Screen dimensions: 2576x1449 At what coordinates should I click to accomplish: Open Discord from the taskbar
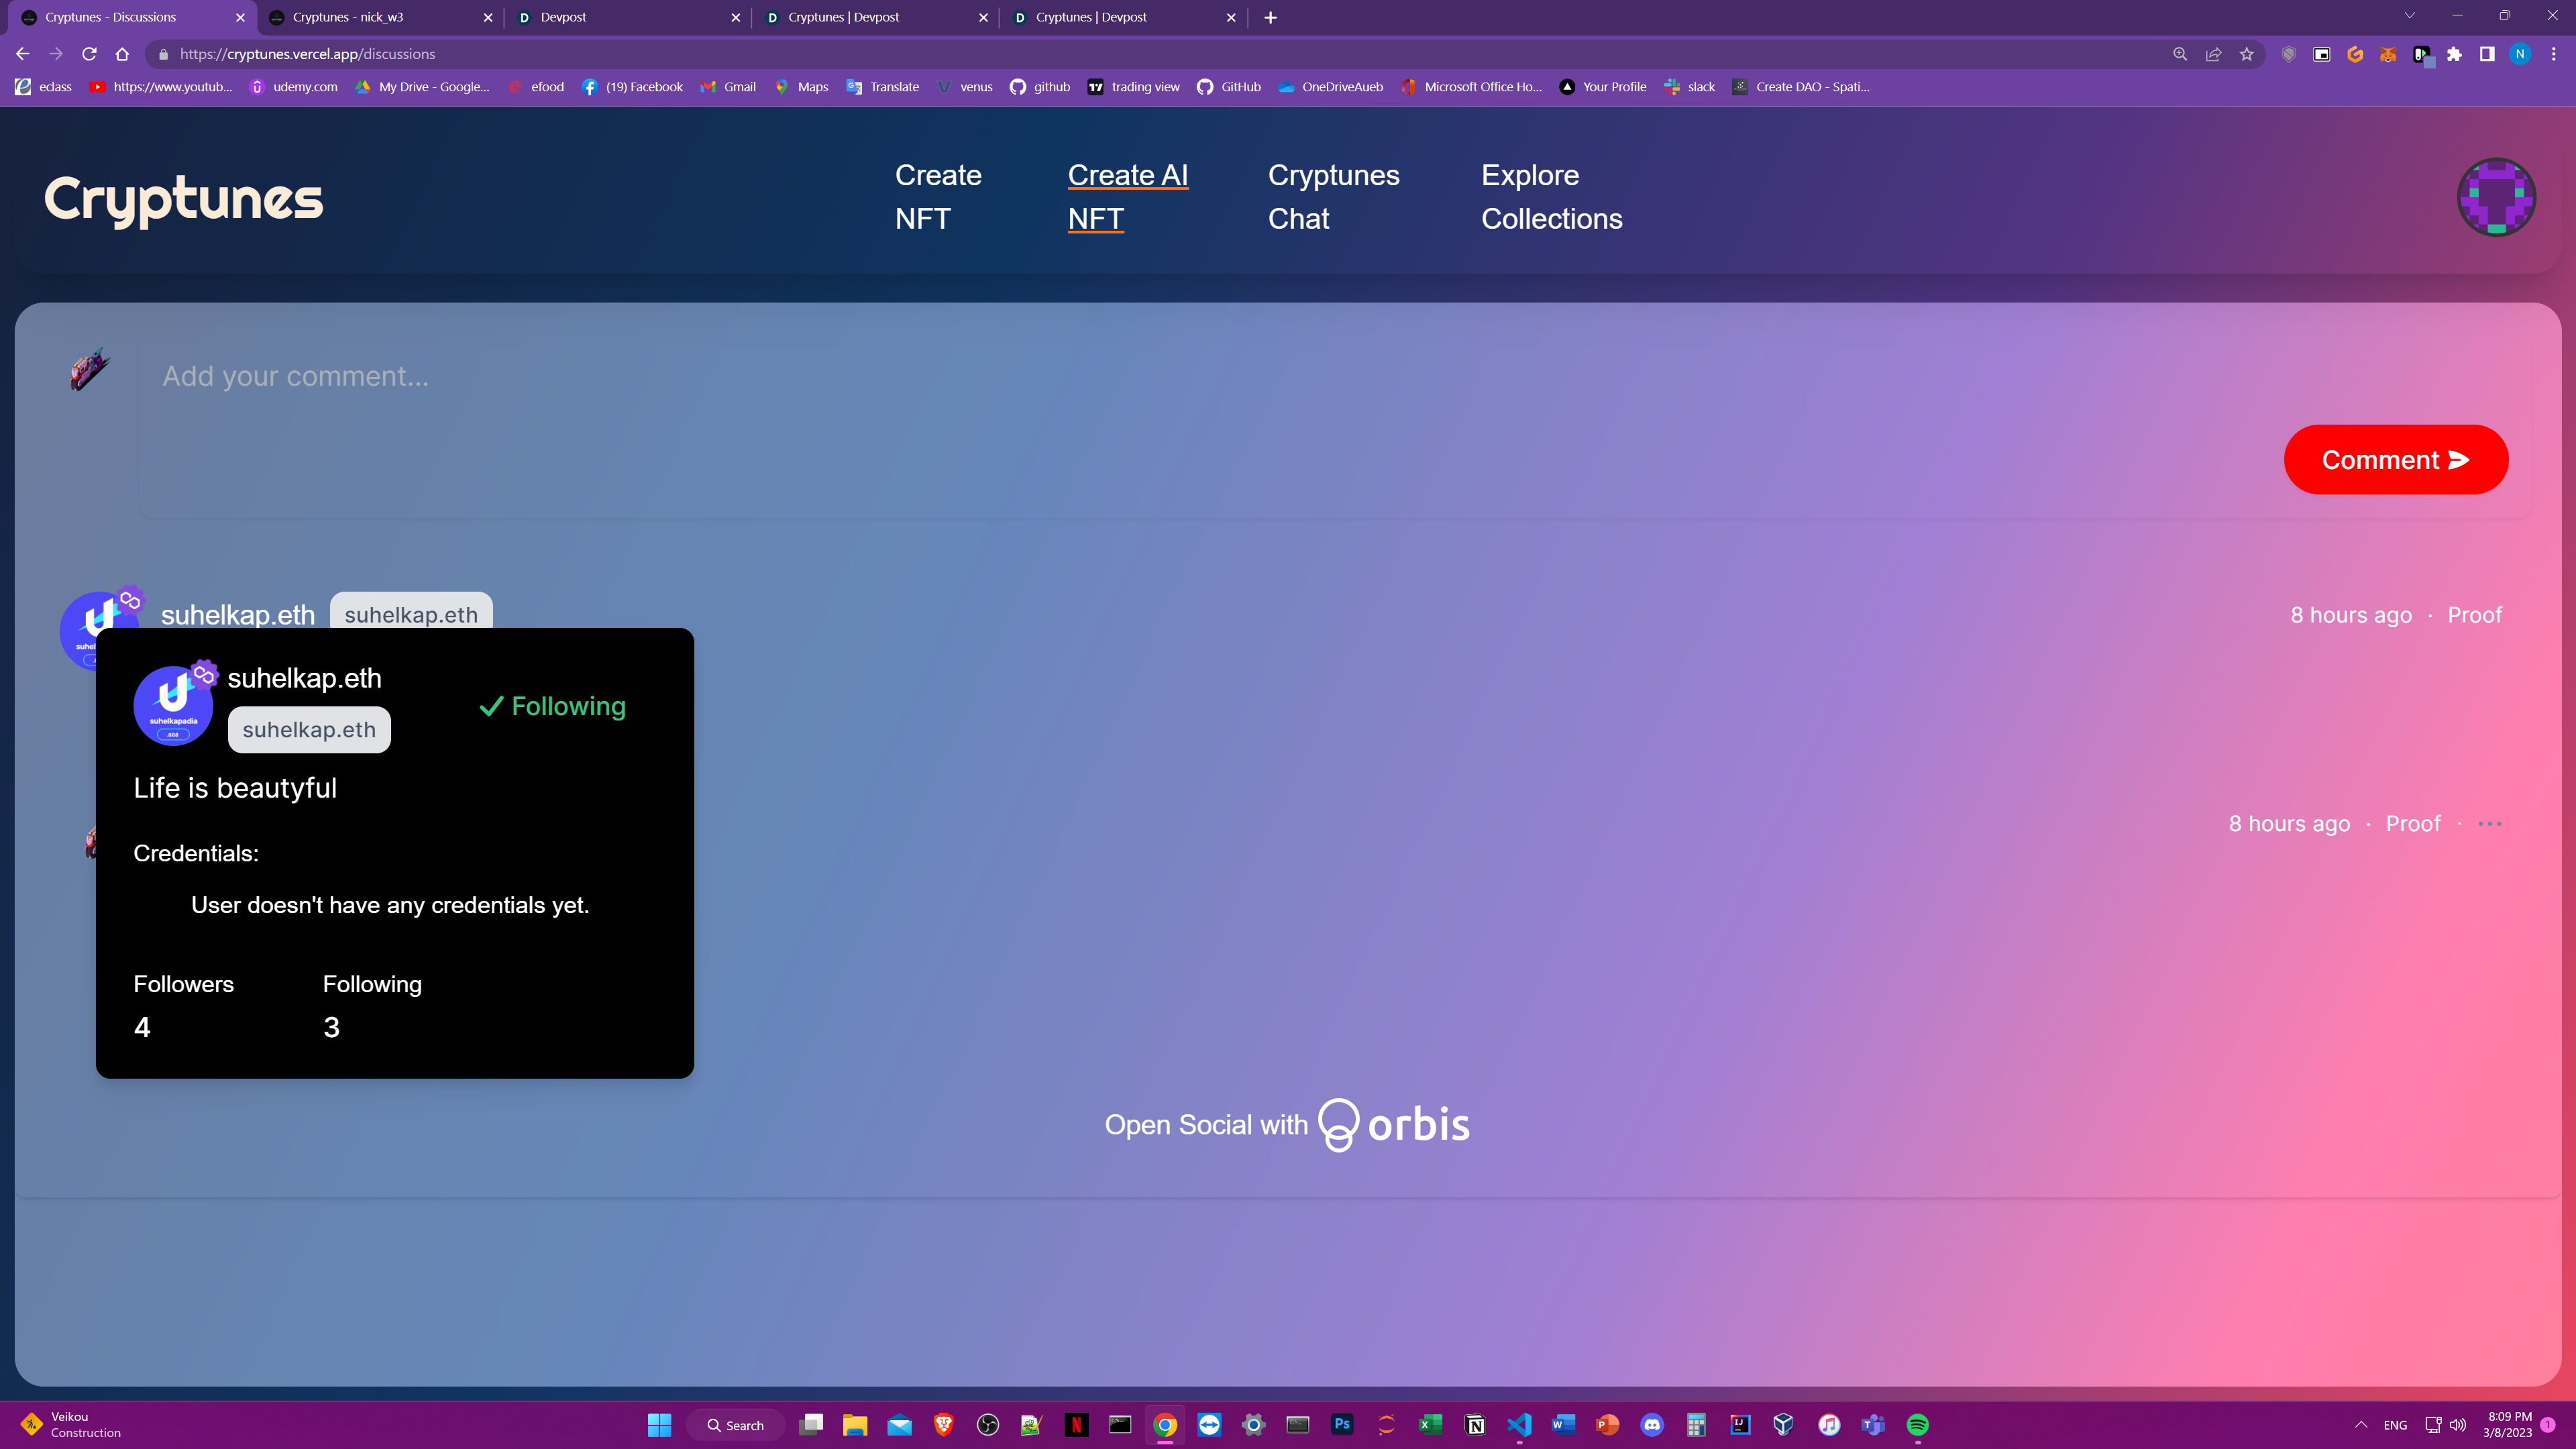click(x=1652, y=1425)
